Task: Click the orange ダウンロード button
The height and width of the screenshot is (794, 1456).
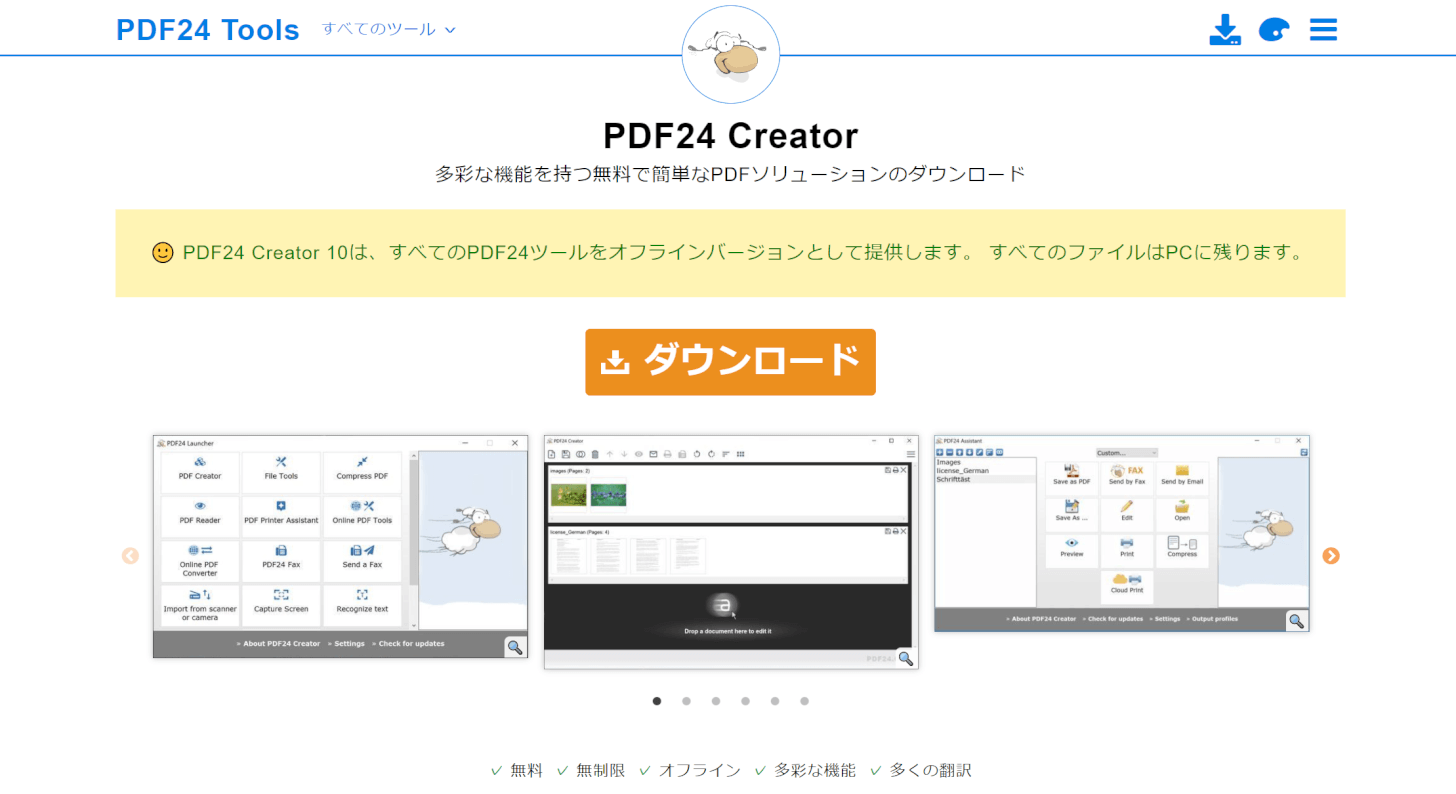Action: [731, 362]
